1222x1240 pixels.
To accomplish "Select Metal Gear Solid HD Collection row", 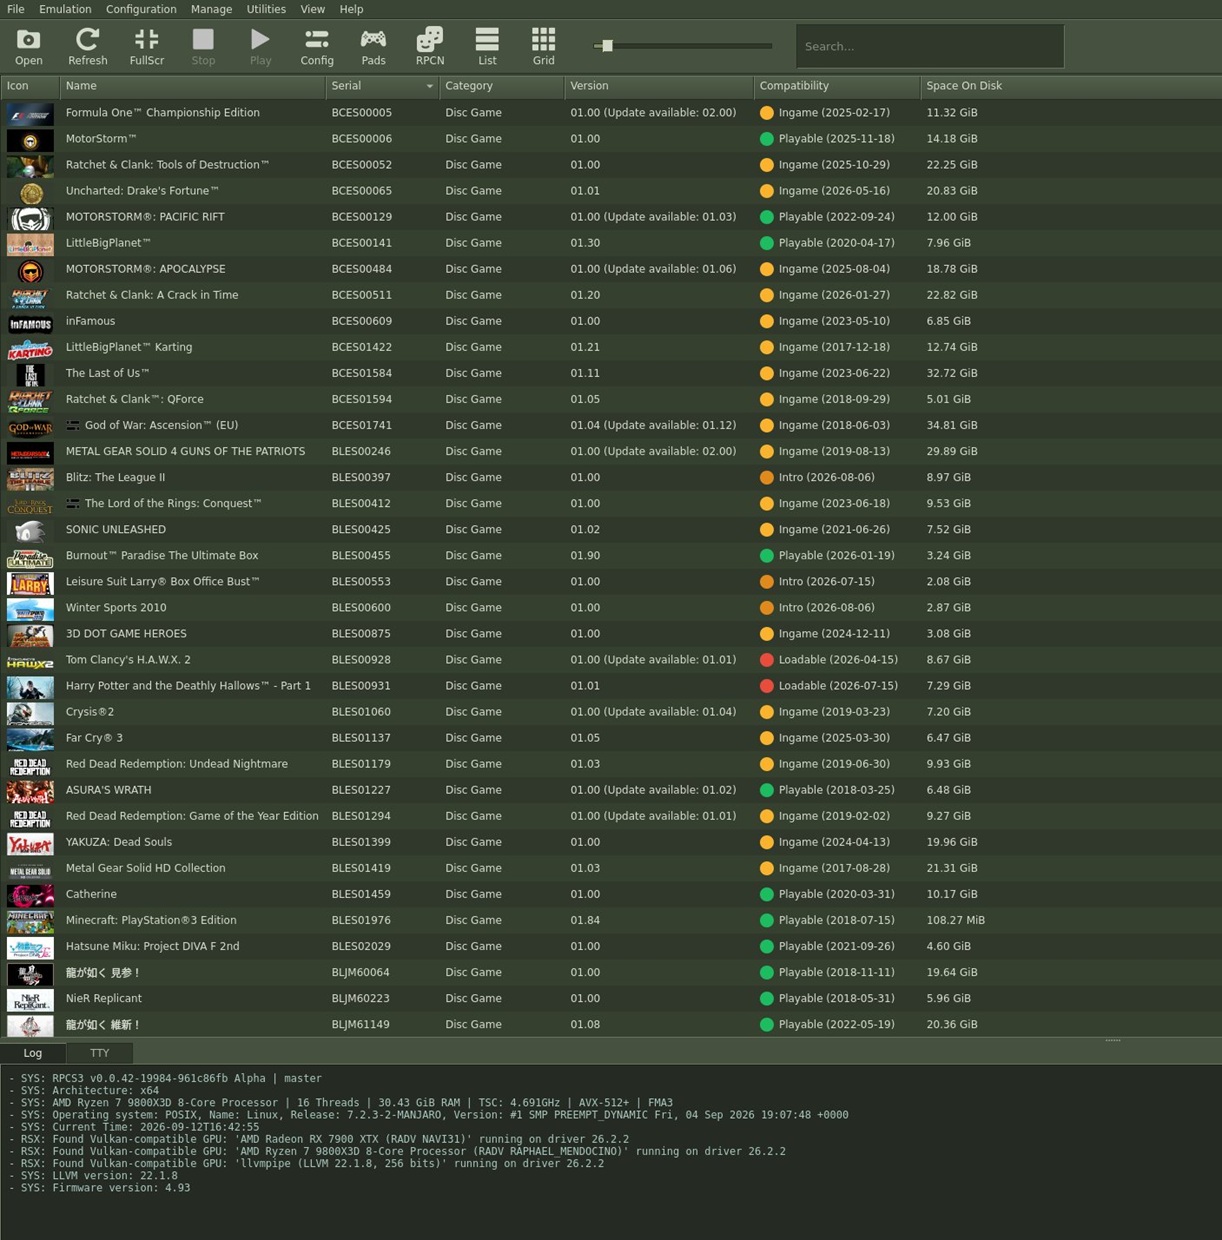I will tap(611, 868).
